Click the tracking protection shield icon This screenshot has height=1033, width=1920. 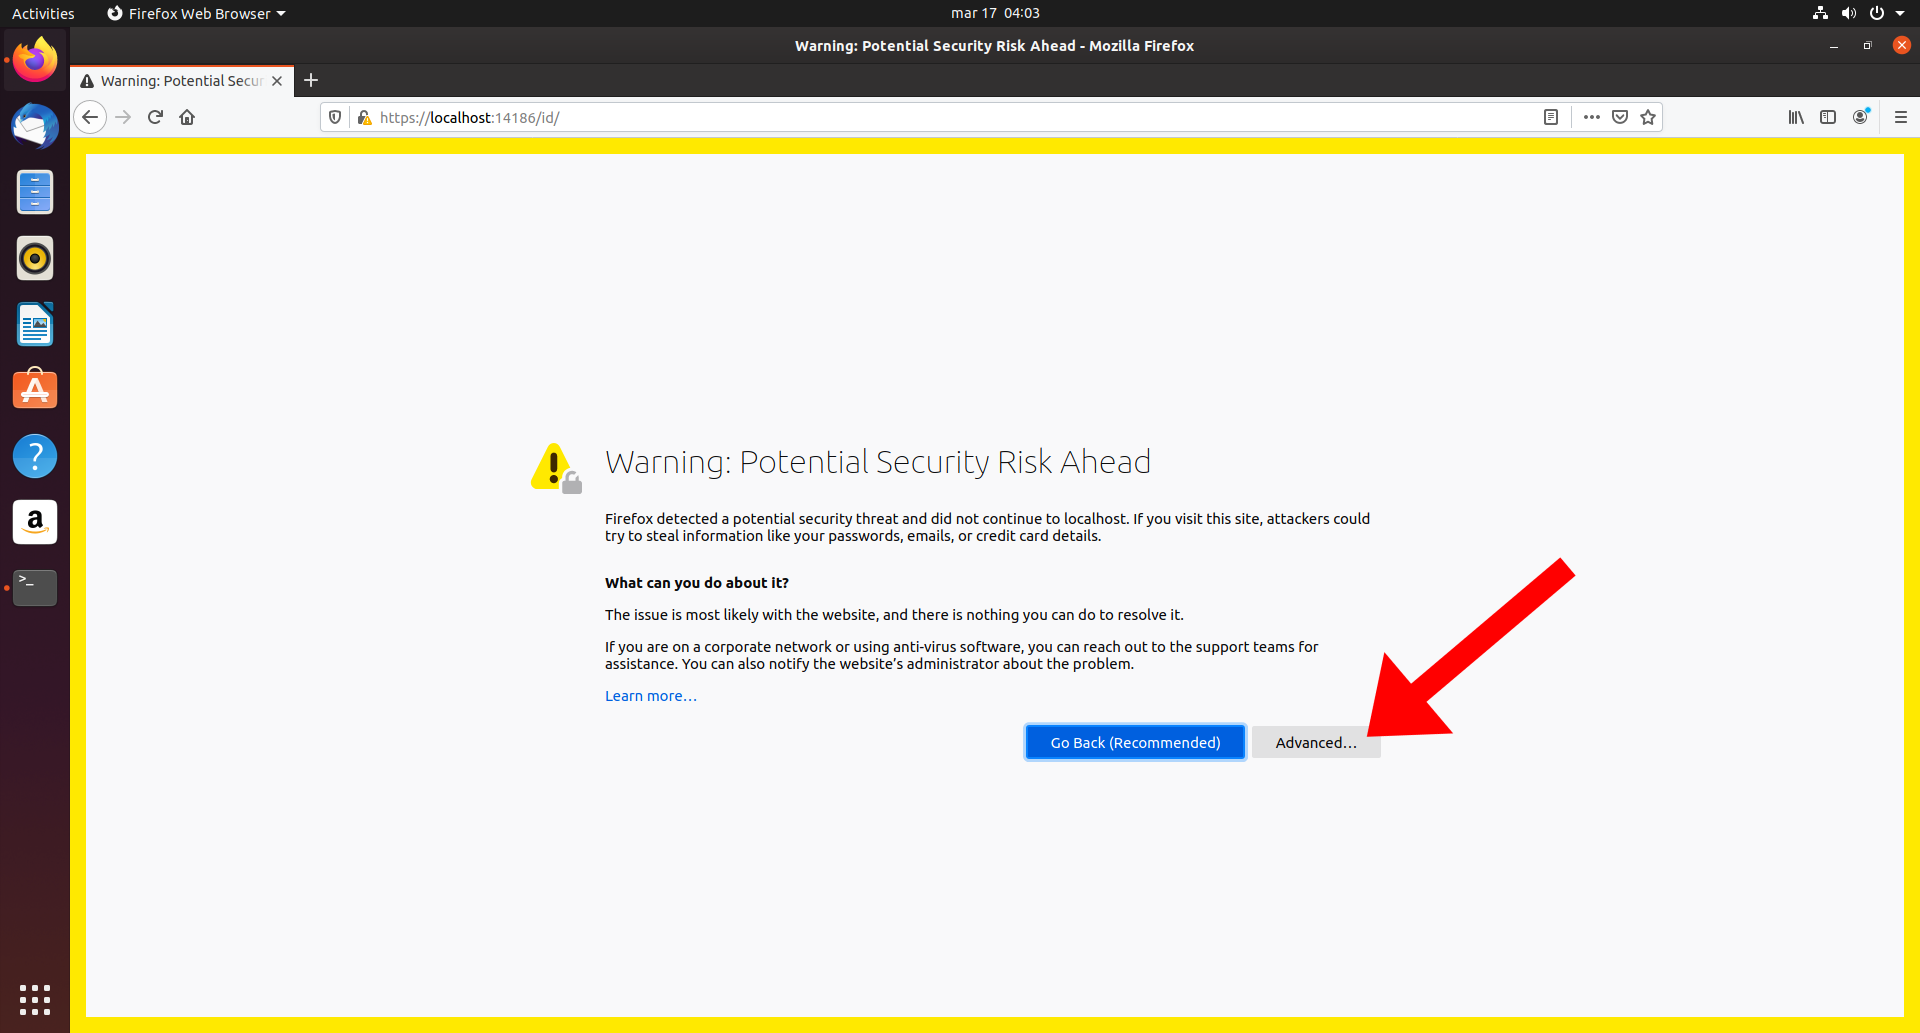click(x=335, y=117)
